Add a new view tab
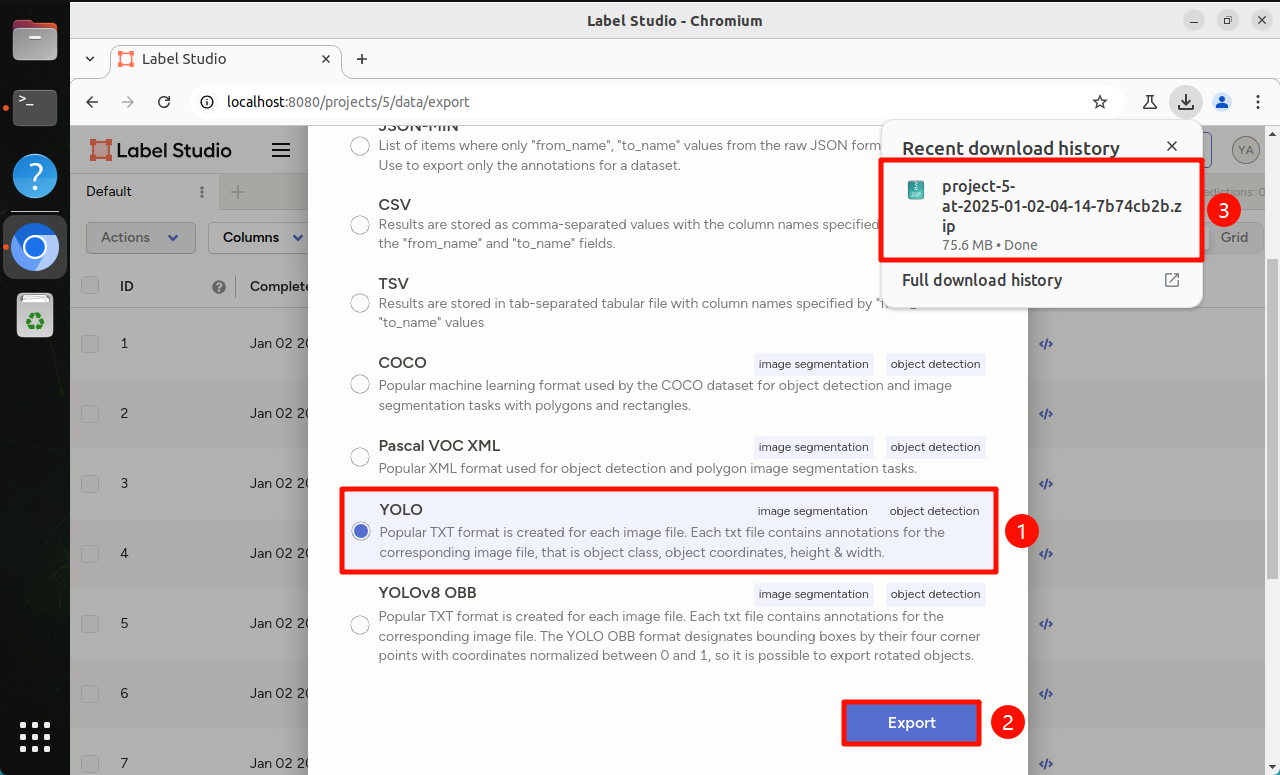This screenshot has width=1280, height=775. pyautogui.click(x=237, y=192)
